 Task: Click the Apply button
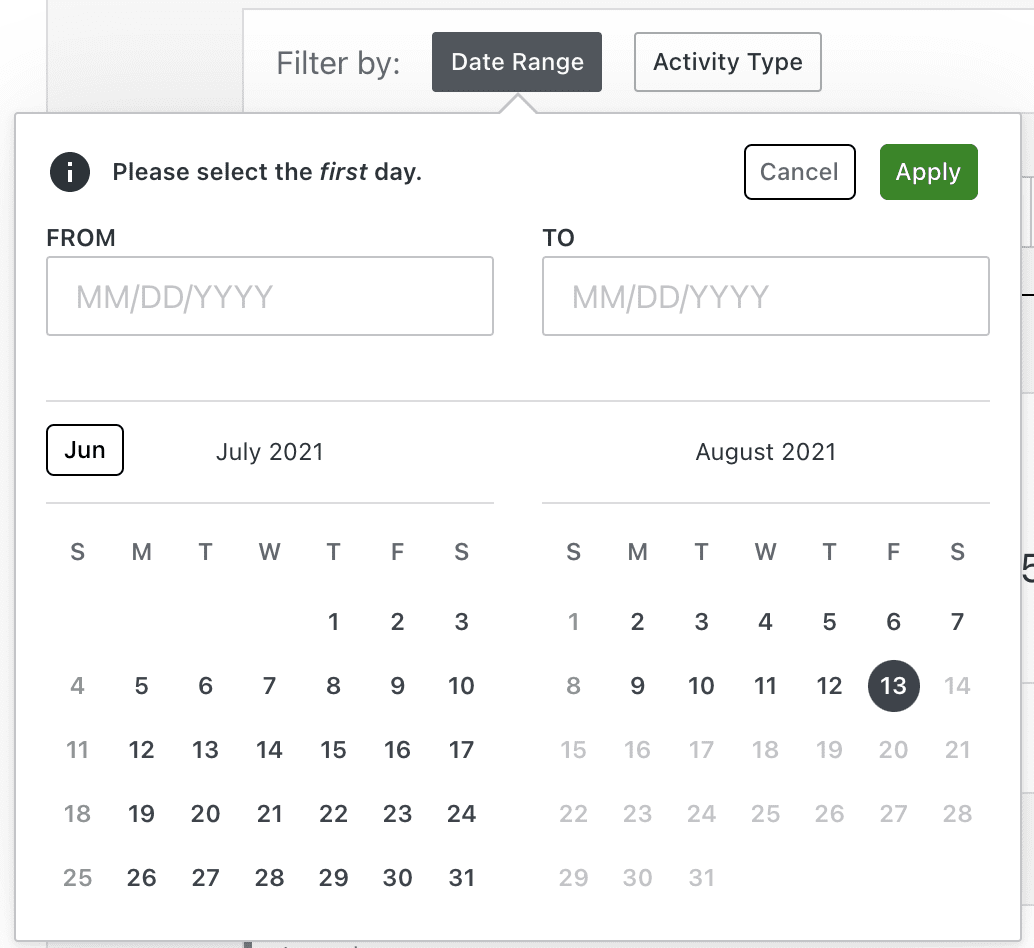928,172
